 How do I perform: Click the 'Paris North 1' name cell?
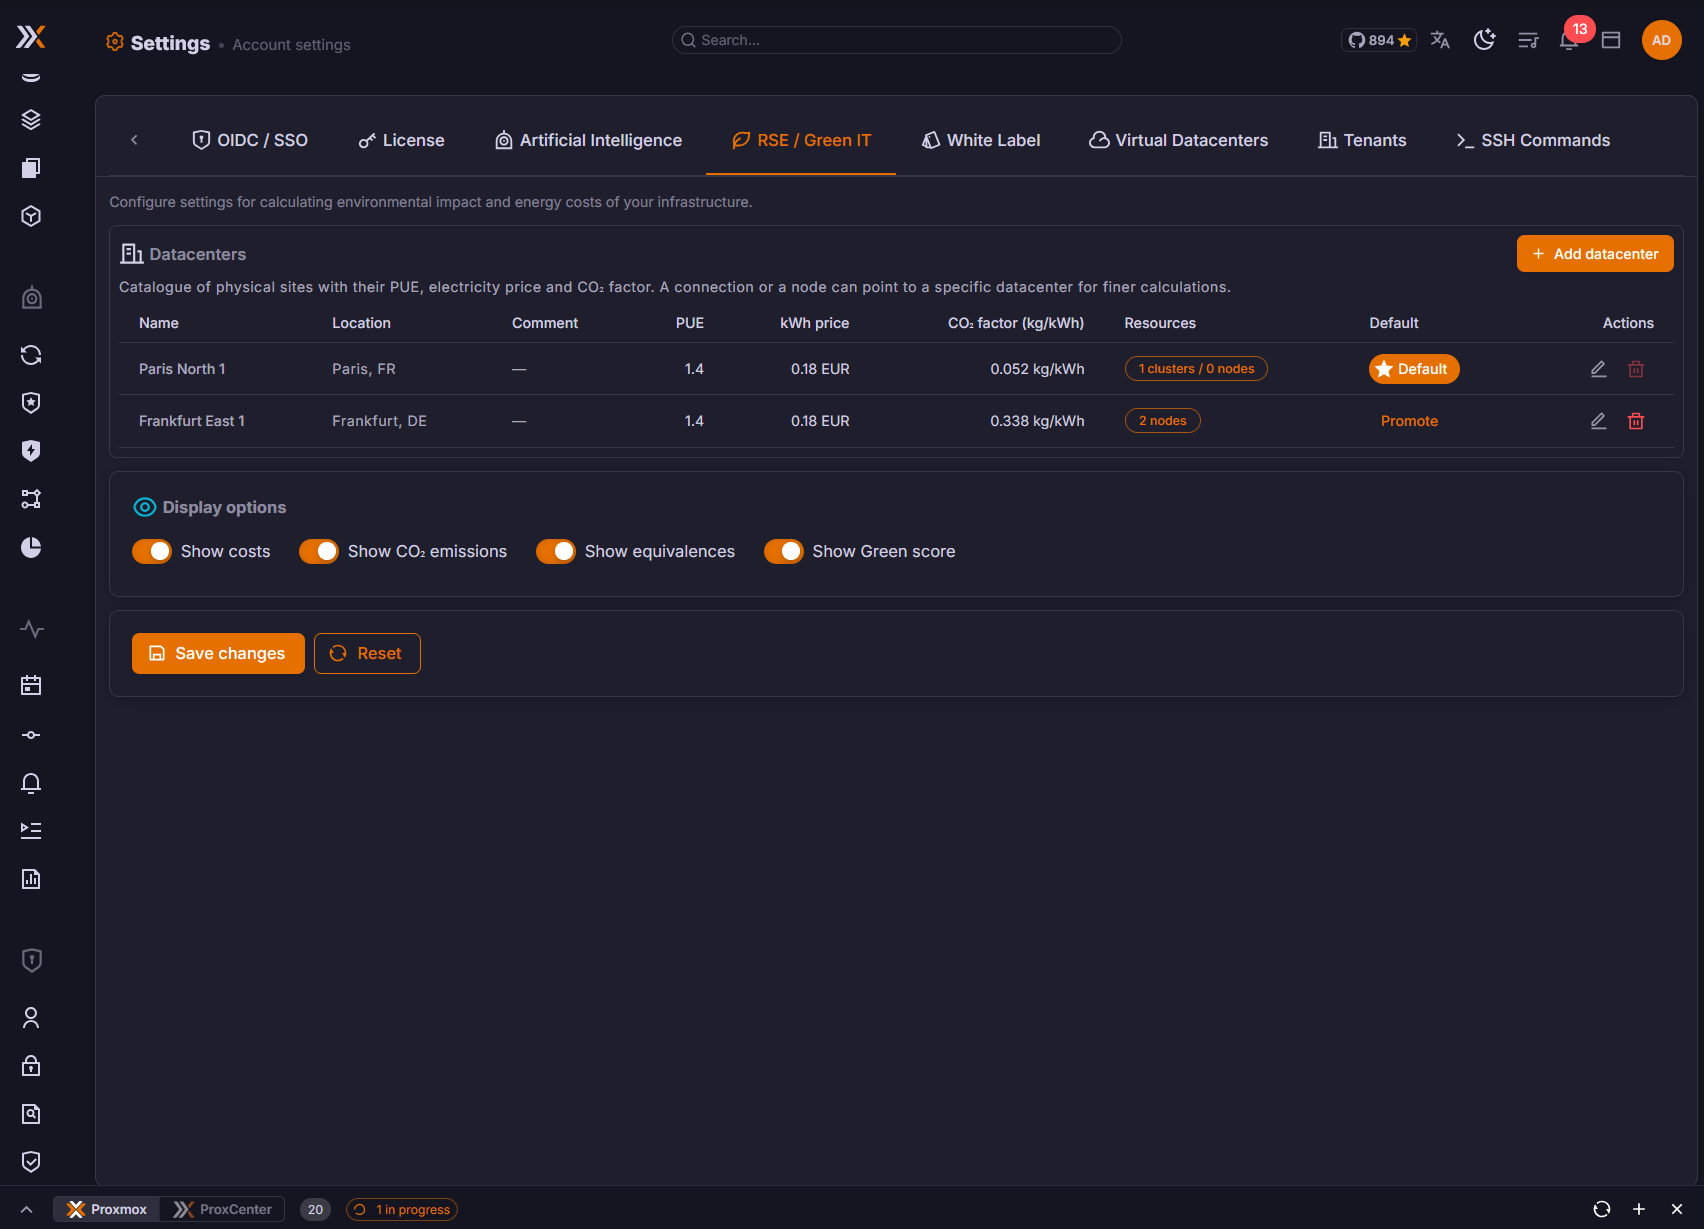point(182,369)
